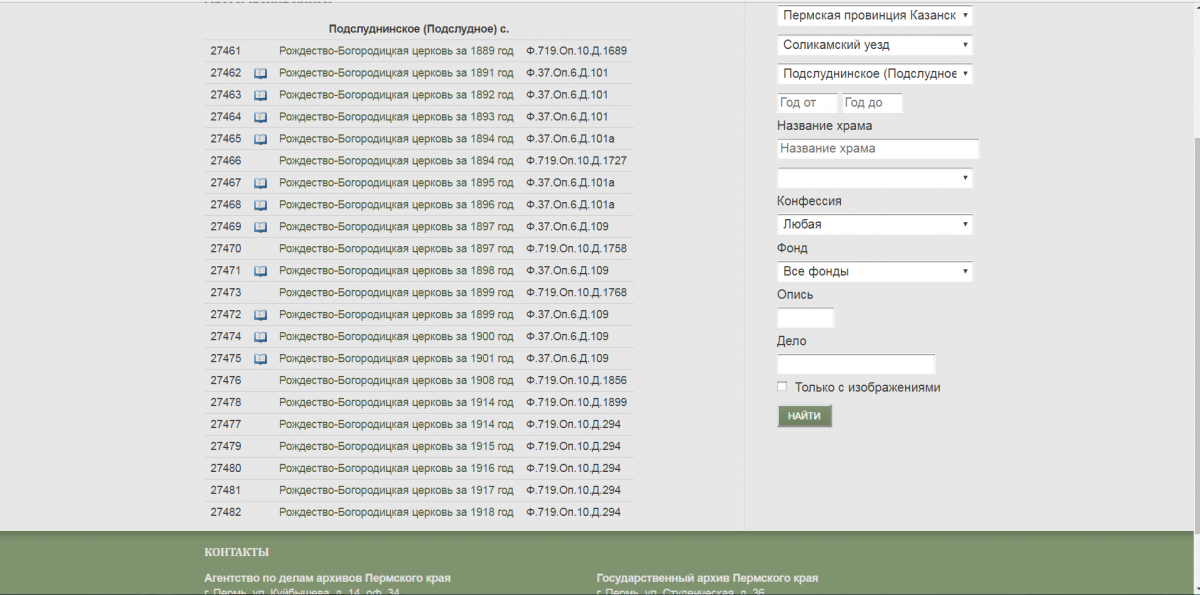Focus the 'Название храма' text field
The height and width of the screenshot is (595, 1200).
(x=877, y=149)
